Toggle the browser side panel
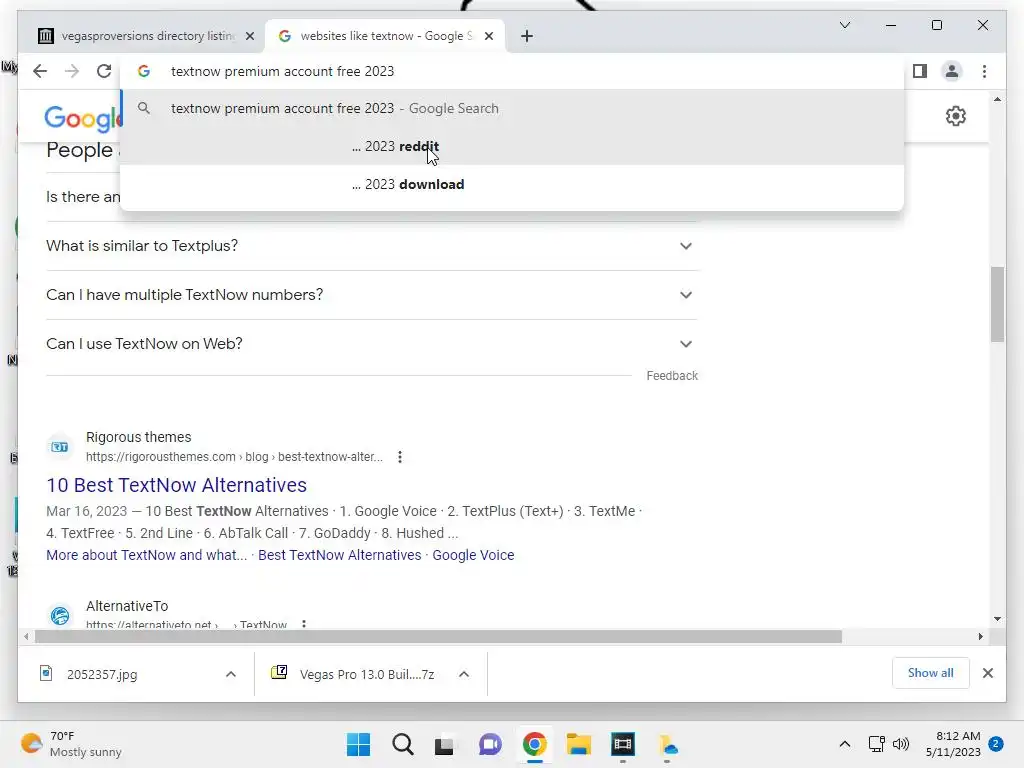The height and width of the screenshot is (768, 1024). pyautogui.click(x=920, y=71)
